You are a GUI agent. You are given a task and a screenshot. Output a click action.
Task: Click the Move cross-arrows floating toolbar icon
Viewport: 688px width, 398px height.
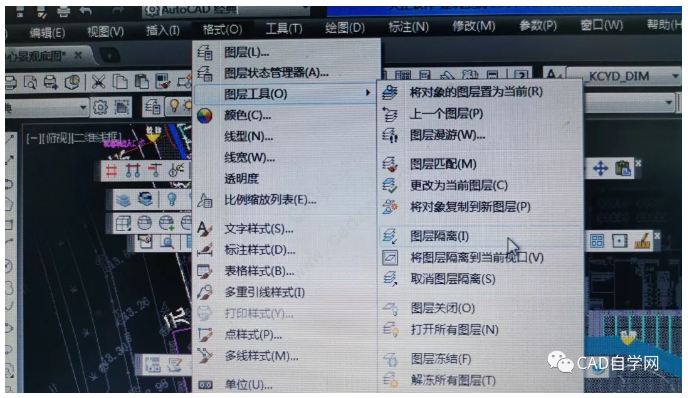point(601,169)
